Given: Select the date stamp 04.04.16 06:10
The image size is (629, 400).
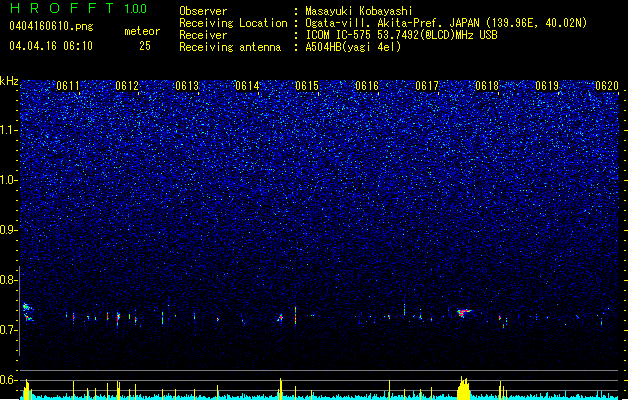Looking at the screenshot, I should [x=51, y=46].
